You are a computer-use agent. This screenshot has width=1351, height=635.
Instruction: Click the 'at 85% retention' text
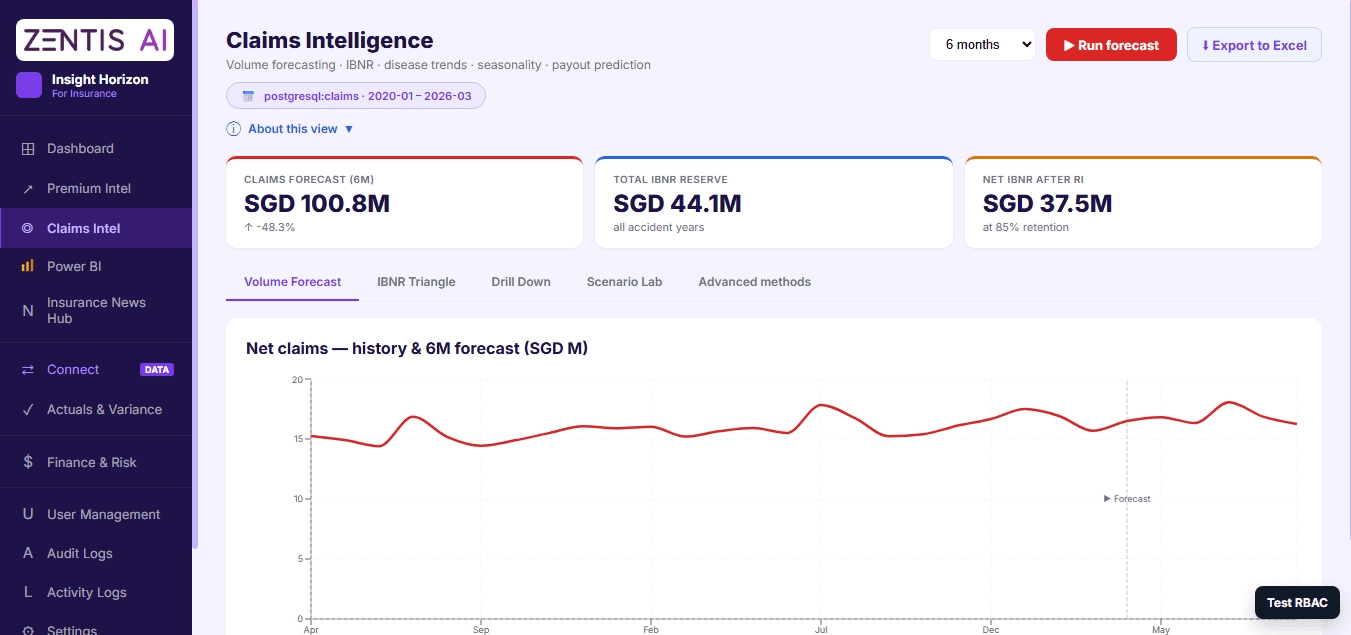coord(1026,228)
